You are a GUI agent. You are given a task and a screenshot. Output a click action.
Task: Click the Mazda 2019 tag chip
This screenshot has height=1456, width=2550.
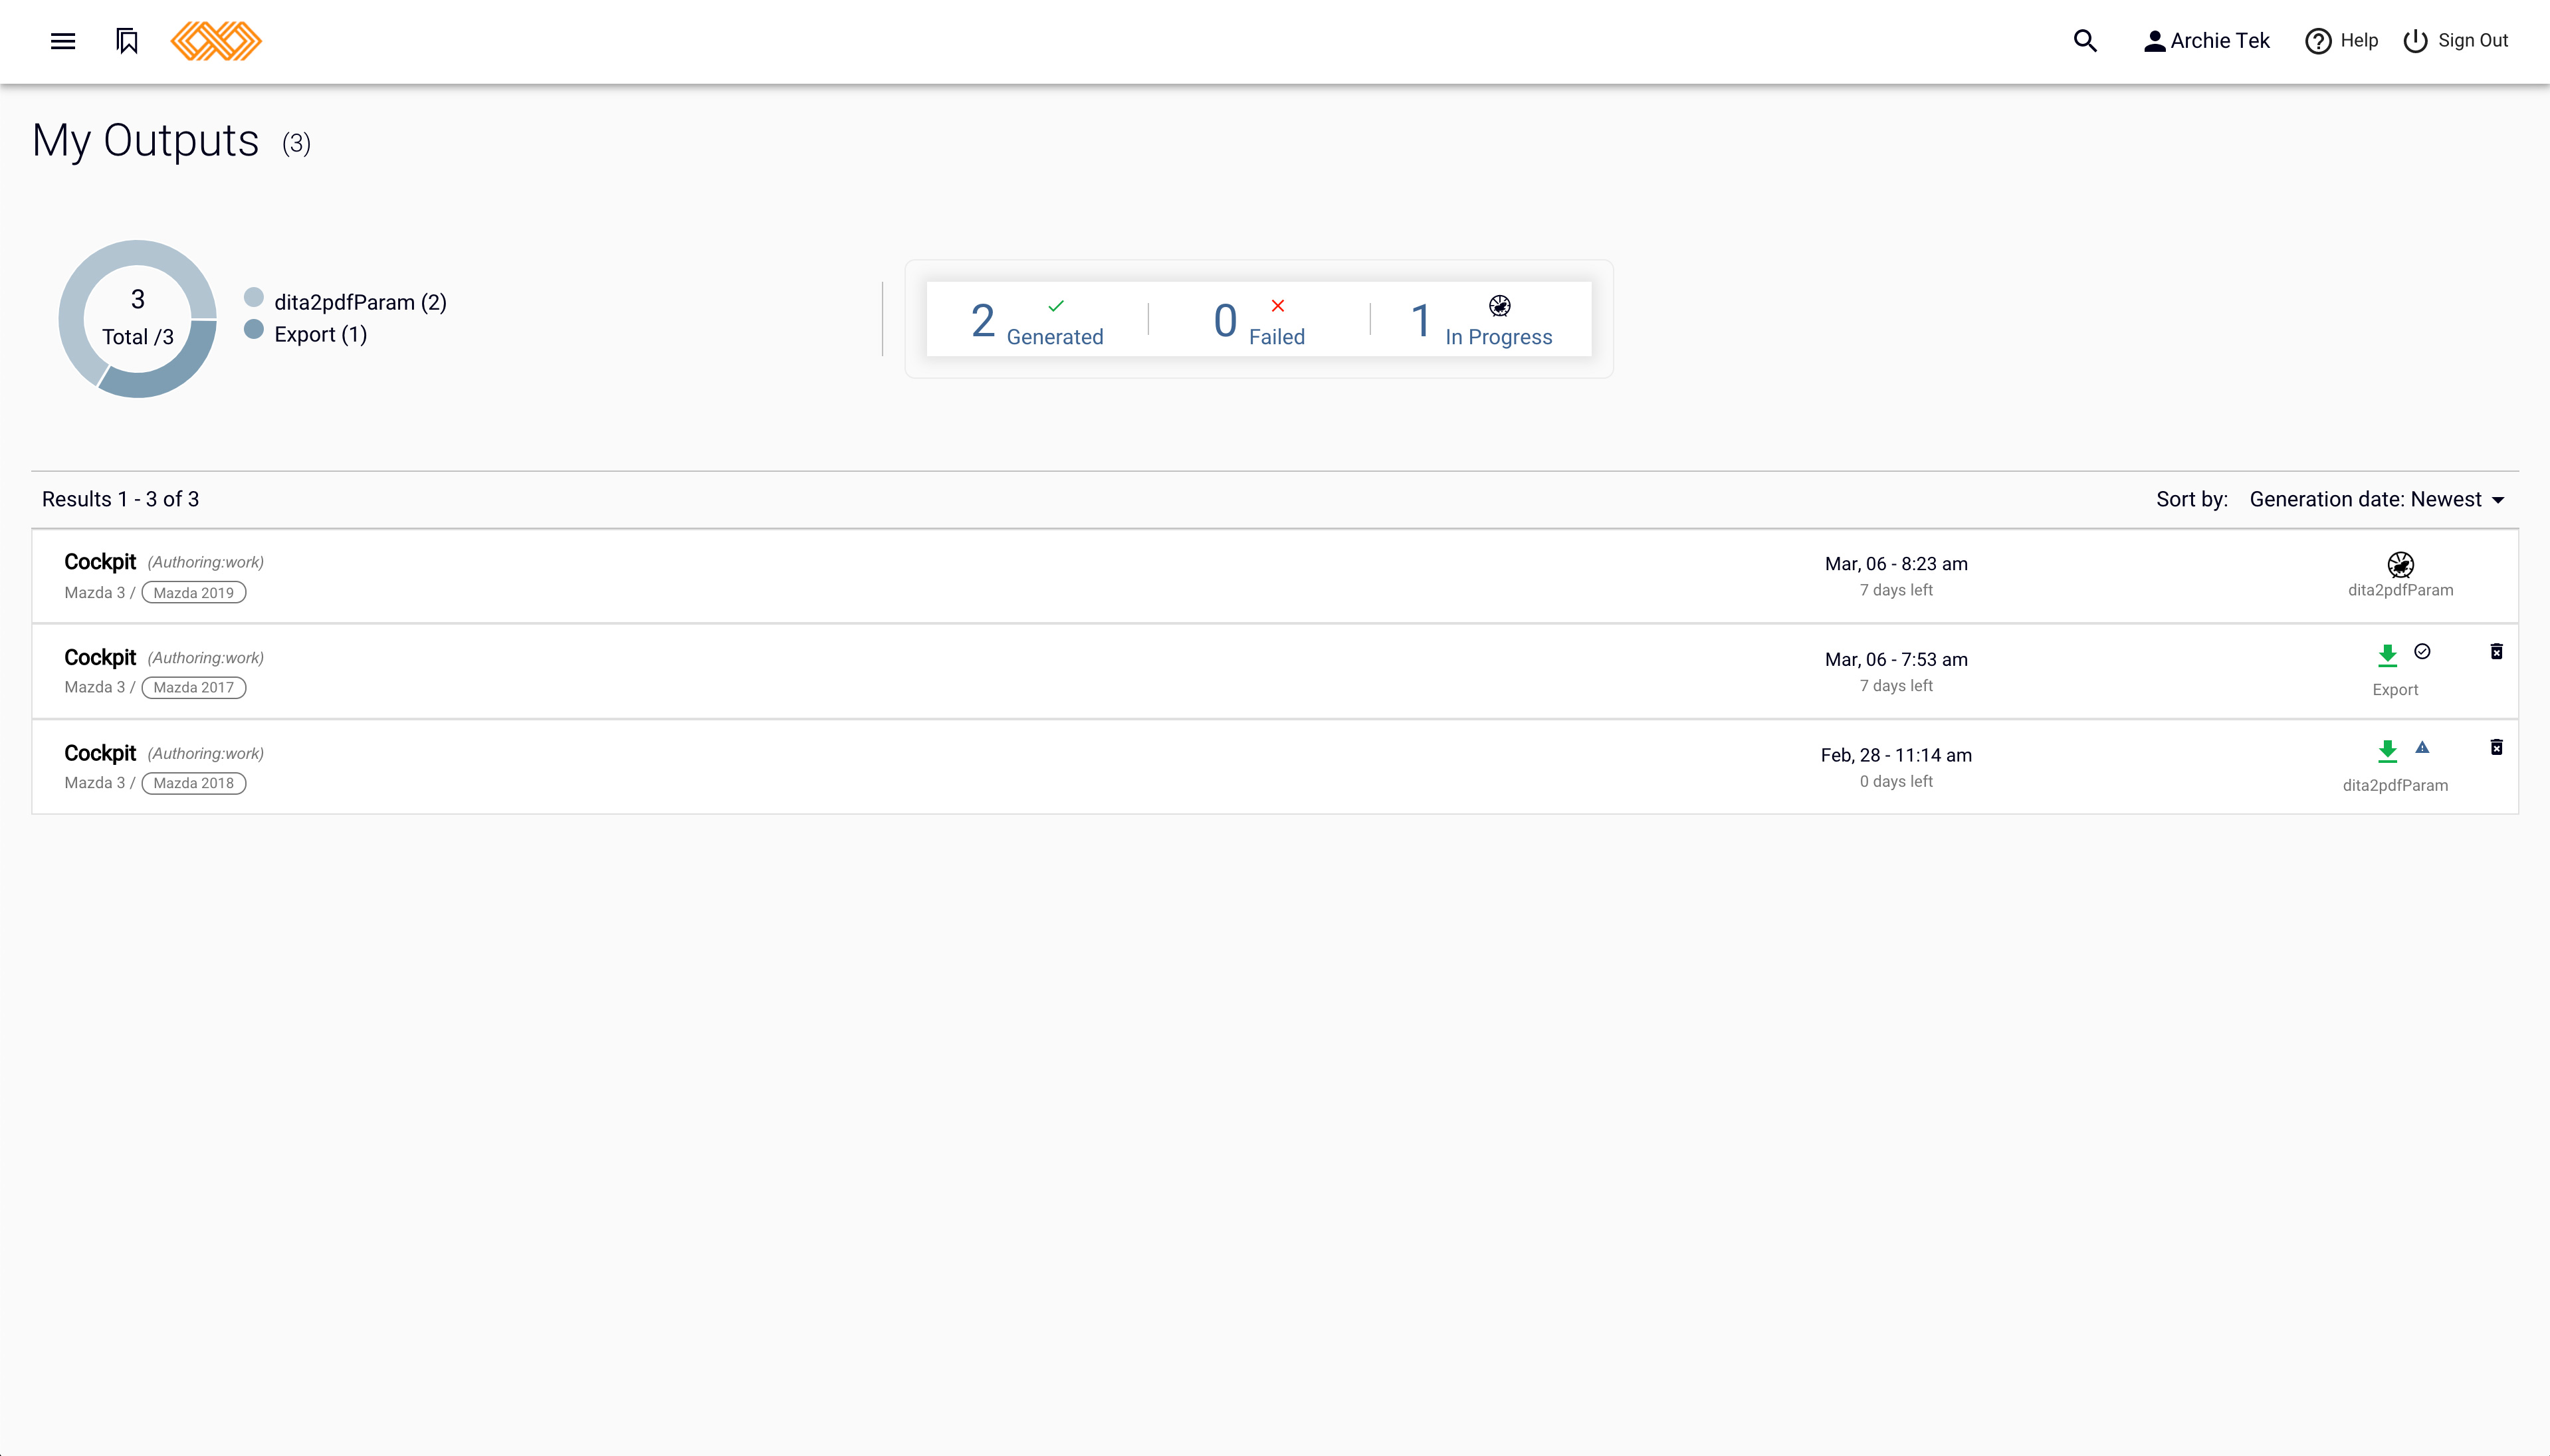[x=194, y=592]
